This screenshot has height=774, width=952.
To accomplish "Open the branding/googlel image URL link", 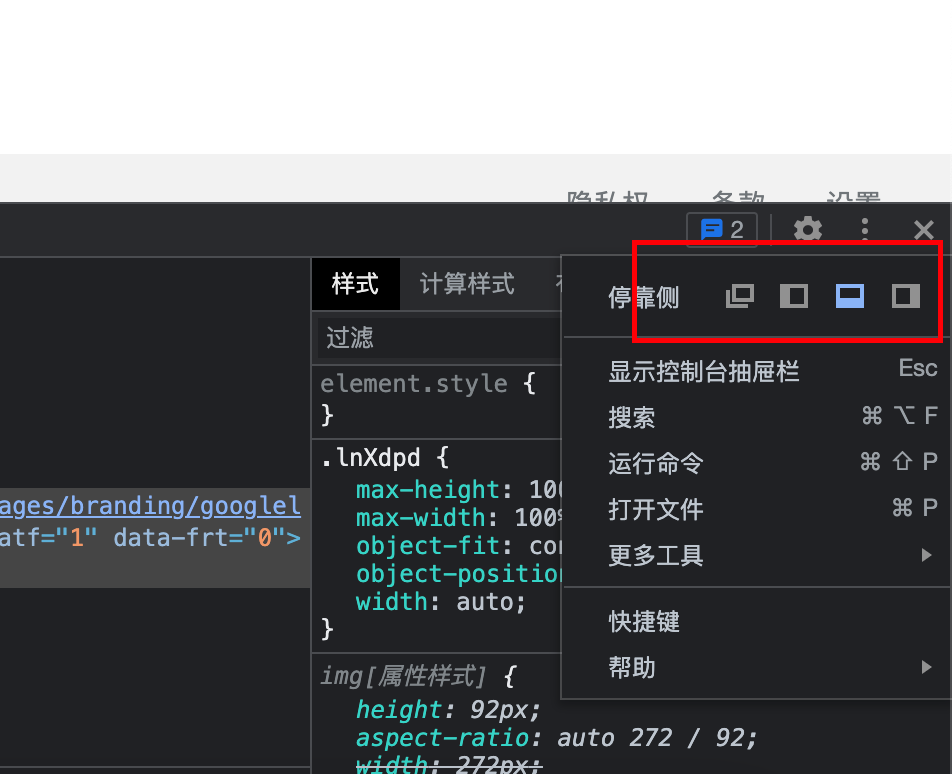I will pos(150,506).
